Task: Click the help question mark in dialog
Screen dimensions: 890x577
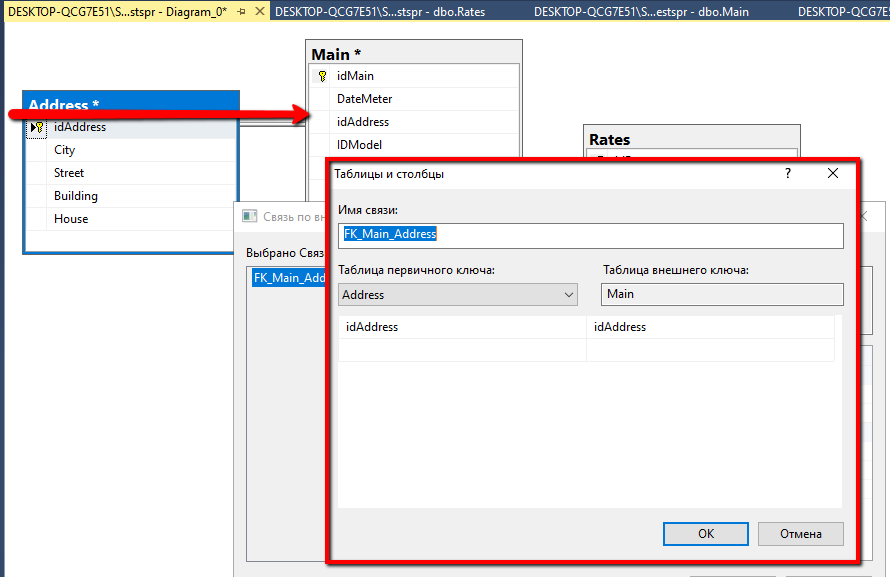Action: [788, 173]
